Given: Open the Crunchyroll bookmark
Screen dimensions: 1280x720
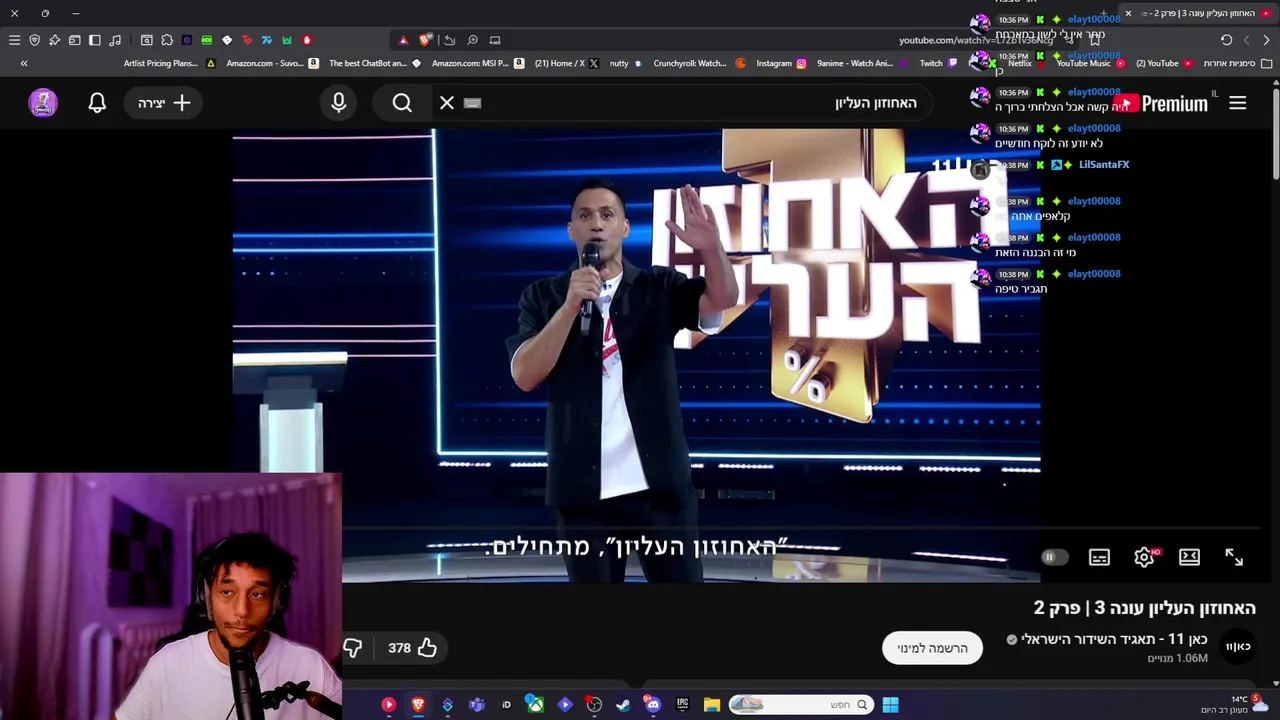Looking at the screenshot, I should [699, 63].
